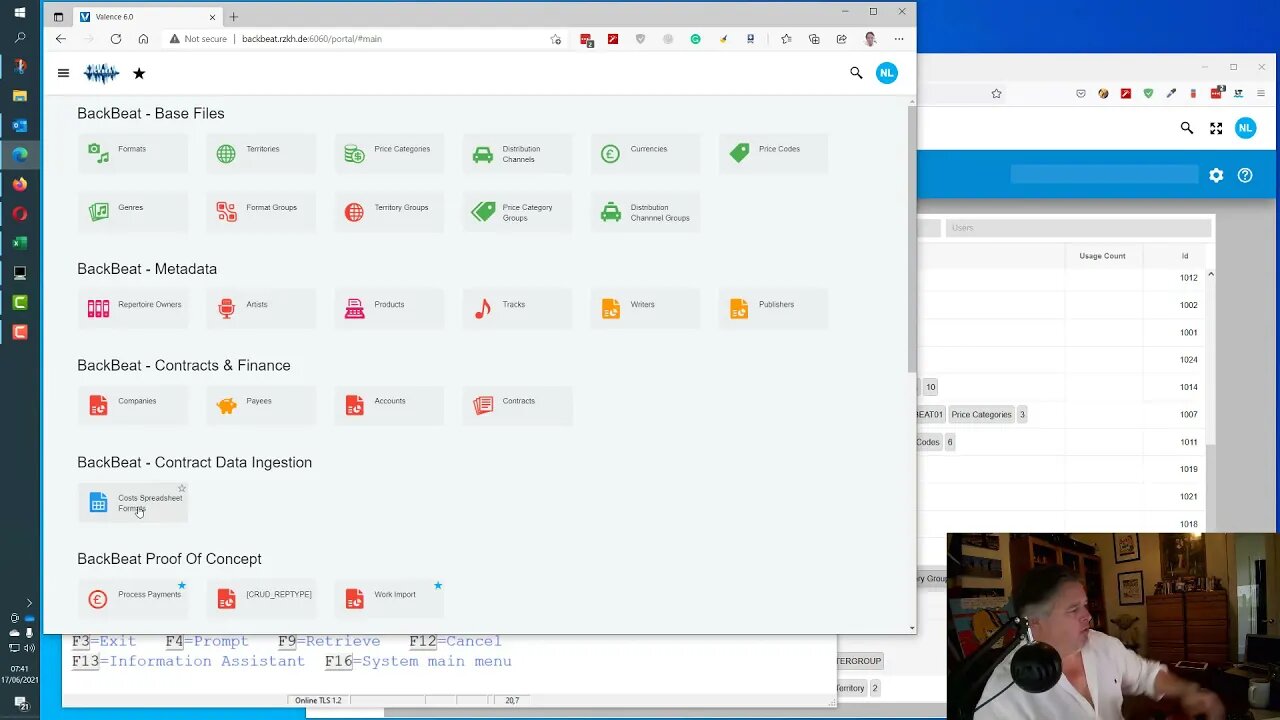Open help icon in background window

1245,175
